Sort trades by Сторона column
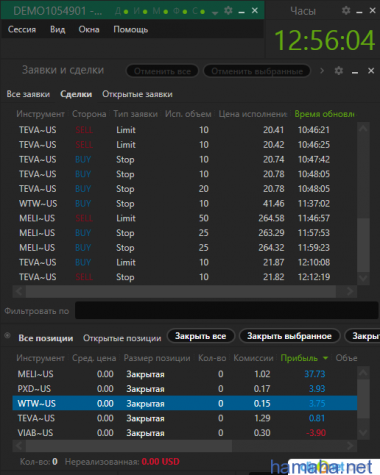 (89, 114)
